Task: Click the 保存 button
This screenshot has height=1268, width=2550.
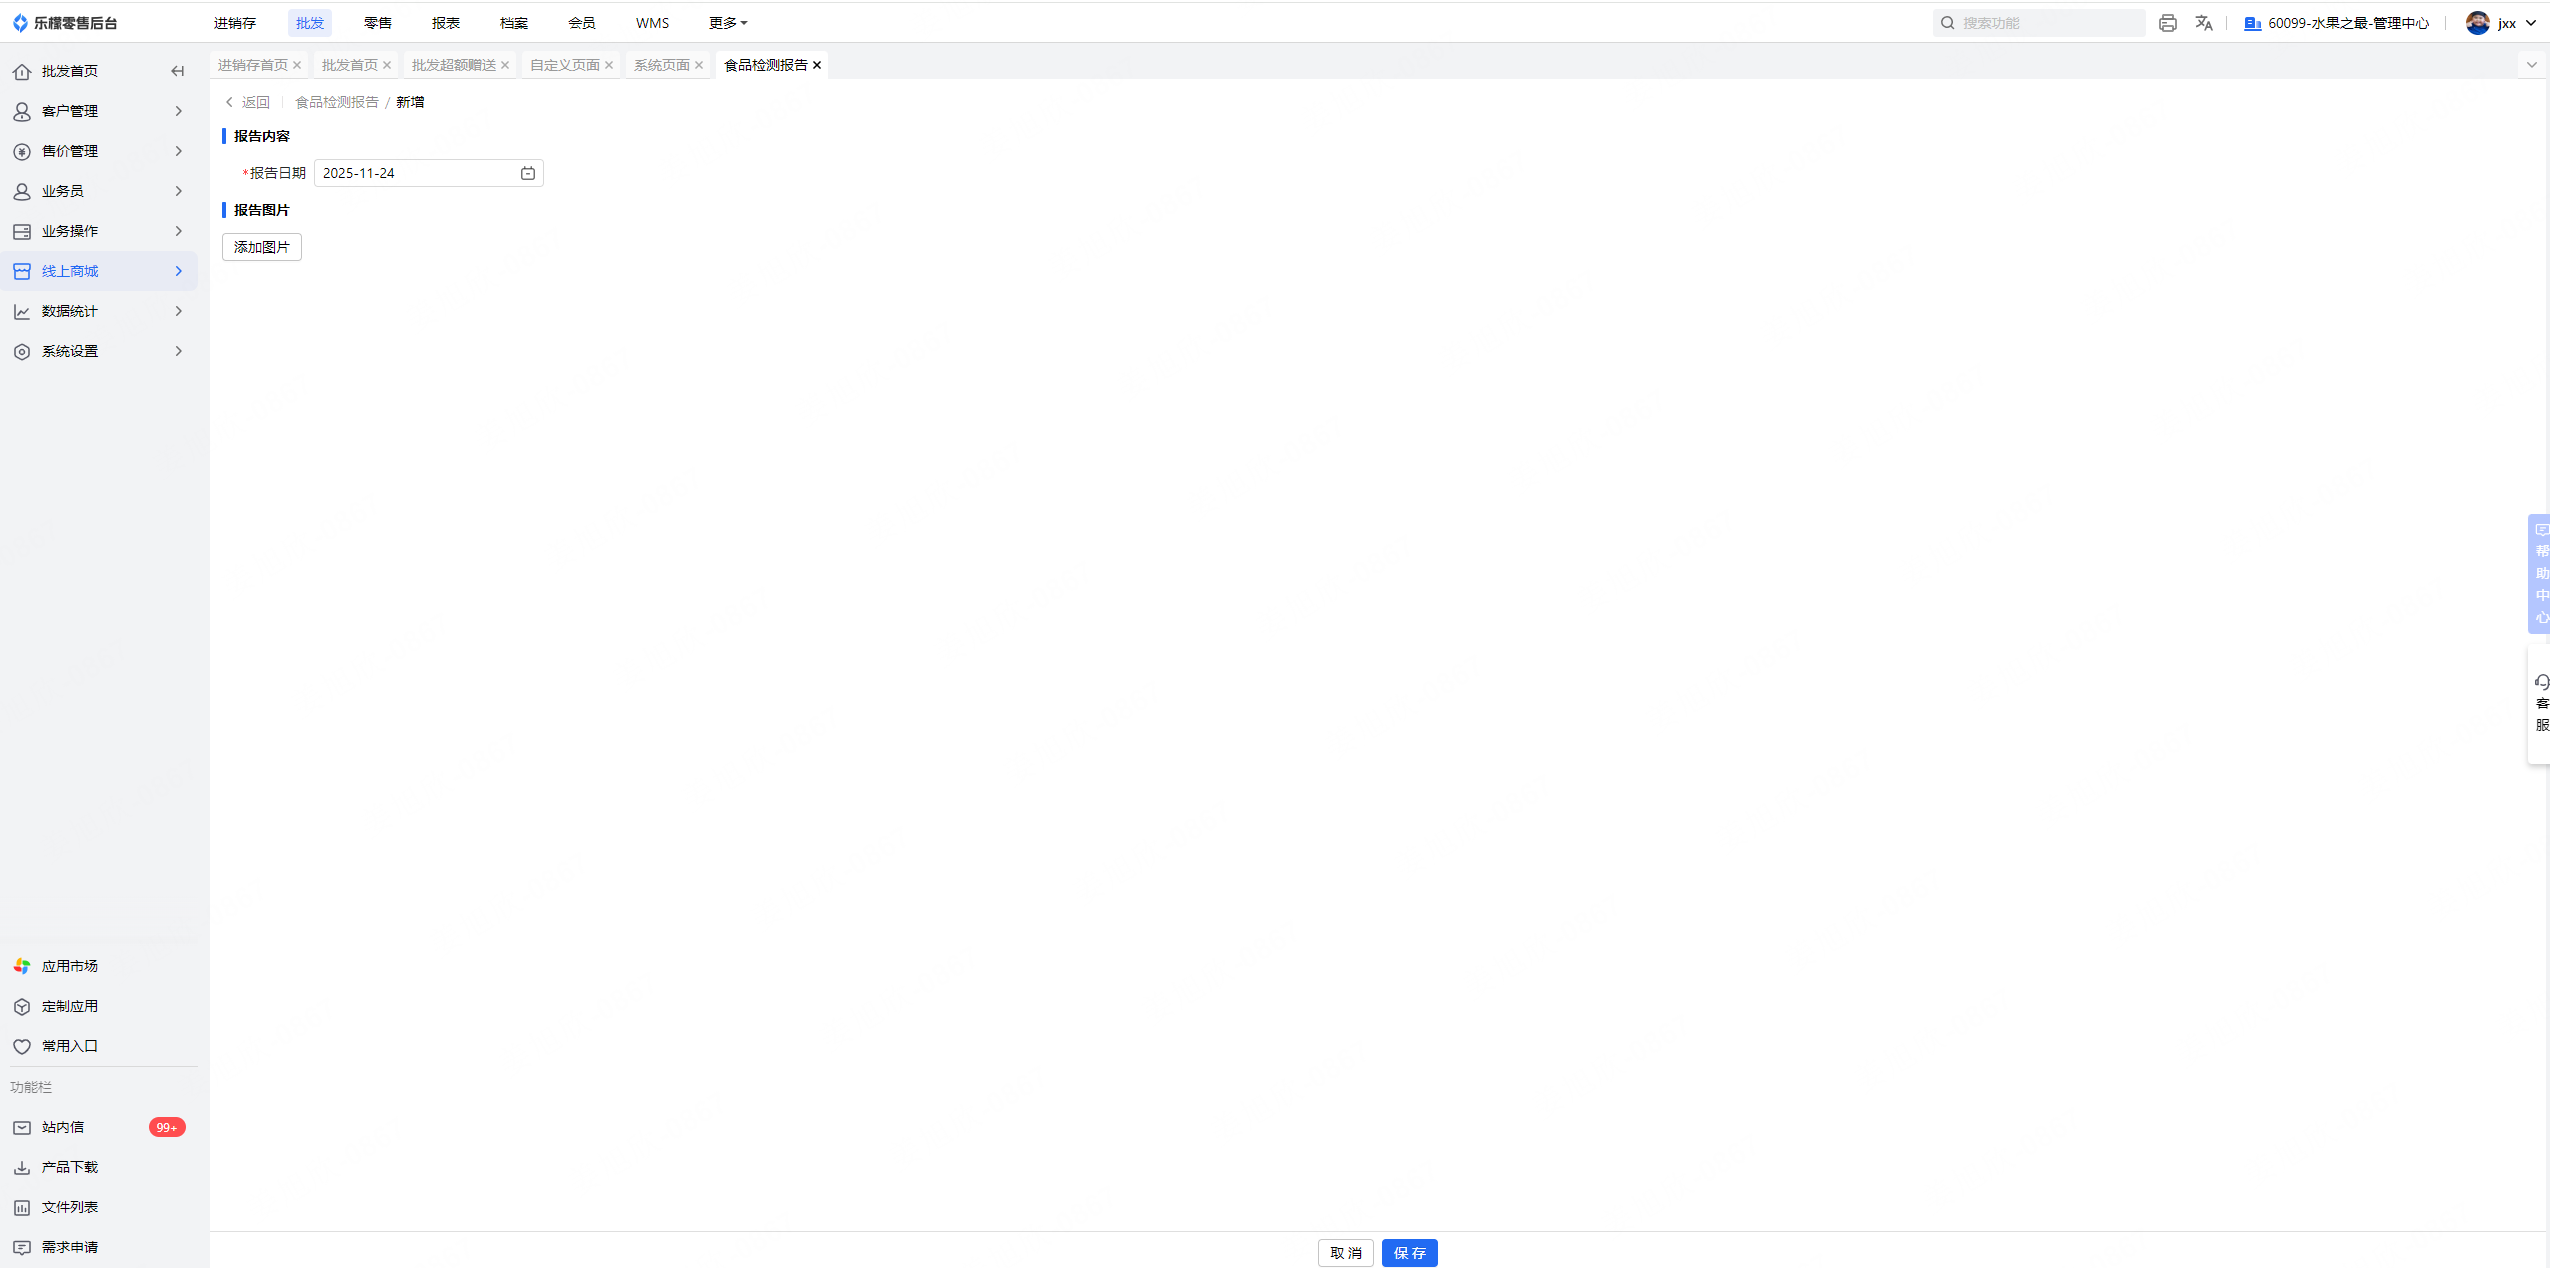Action: 1409,1253
